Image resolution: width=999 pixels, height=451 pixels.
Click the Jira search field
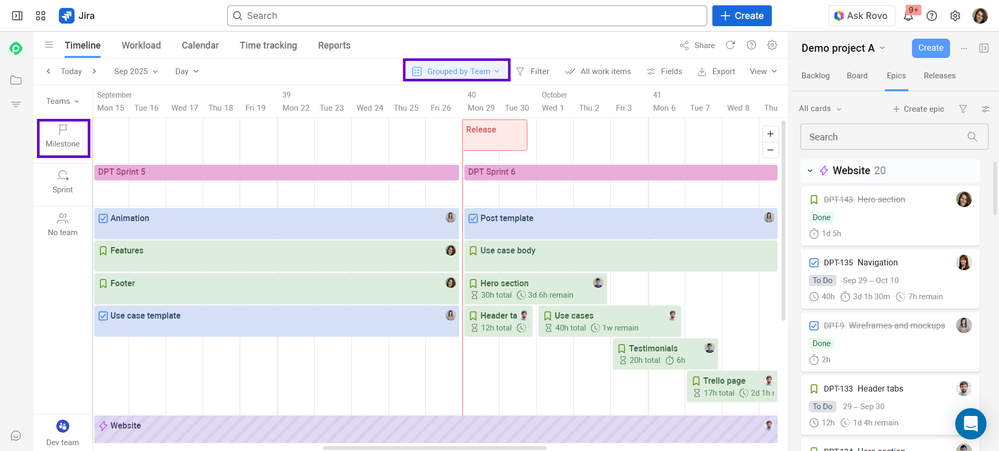tap(467, 16)
